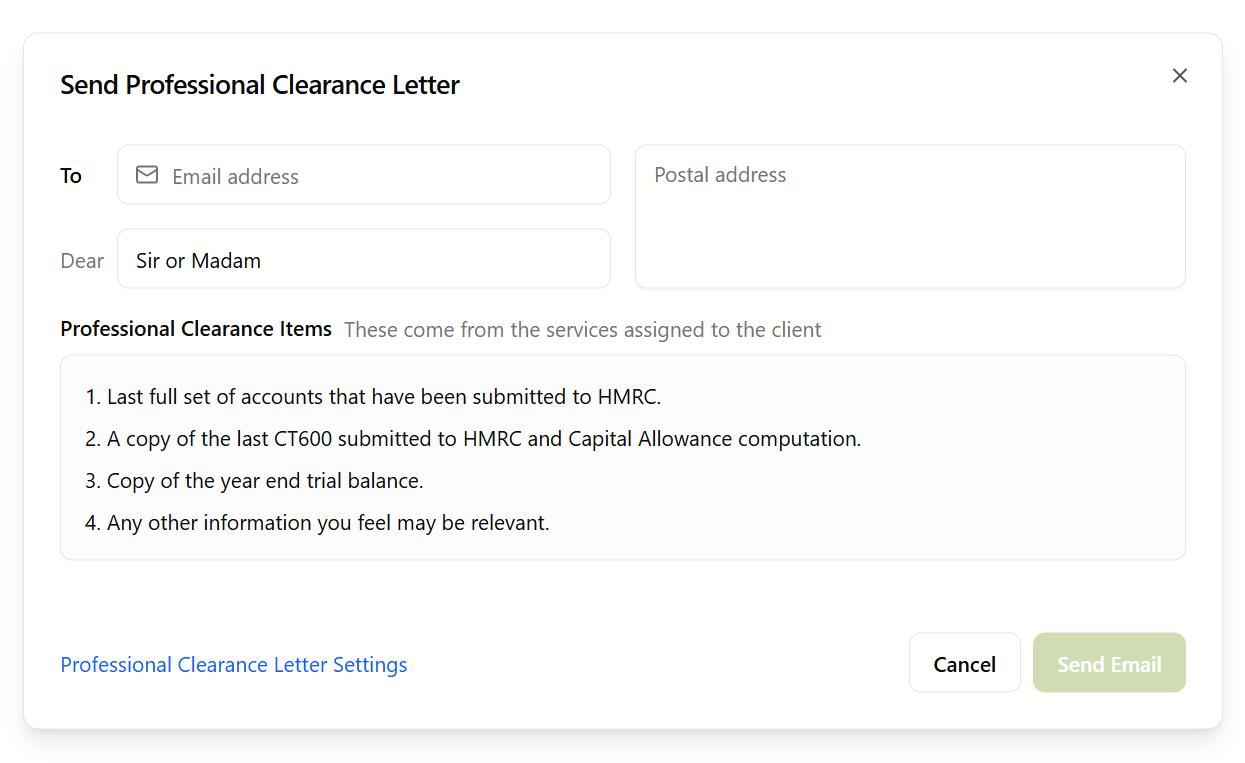
Task: Click the Postal address text area
Action: pyautogui.click(x=909, y=216)
